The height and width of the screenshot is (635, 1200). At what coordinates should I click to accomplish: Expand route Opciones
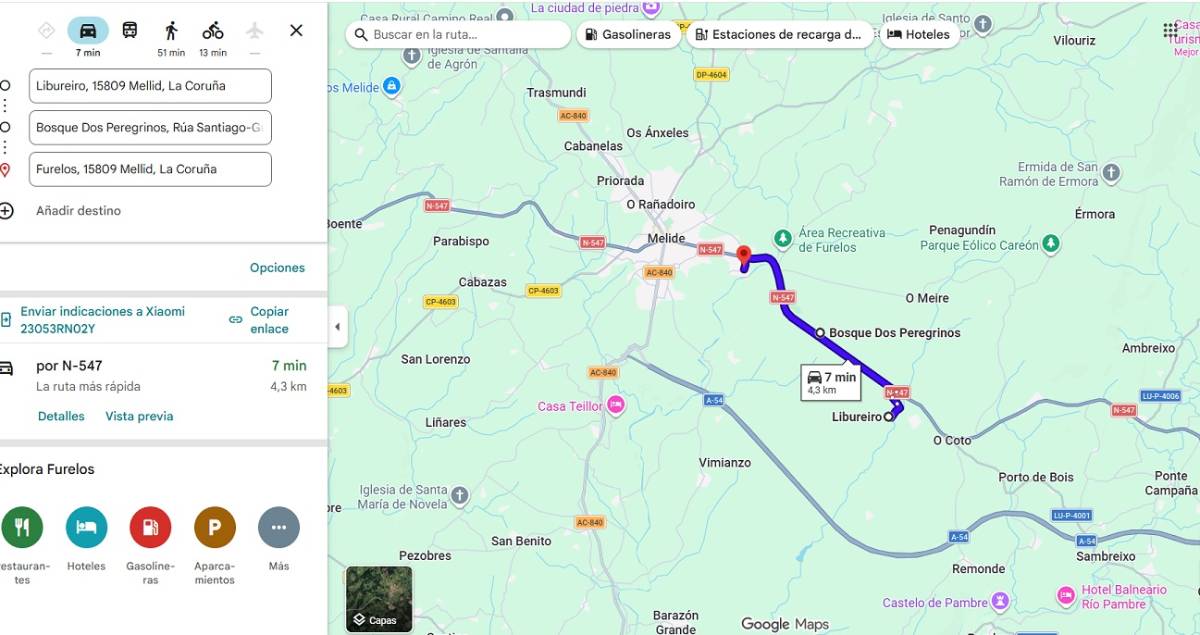(x=278, y=268)
